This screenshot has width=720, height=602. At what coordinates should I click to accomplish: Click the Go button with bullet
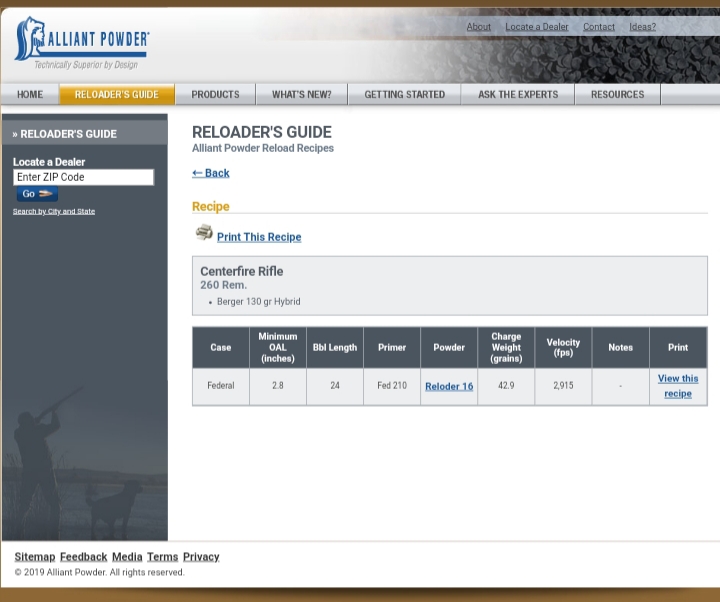pyautogui.click(x=37, y=194)
